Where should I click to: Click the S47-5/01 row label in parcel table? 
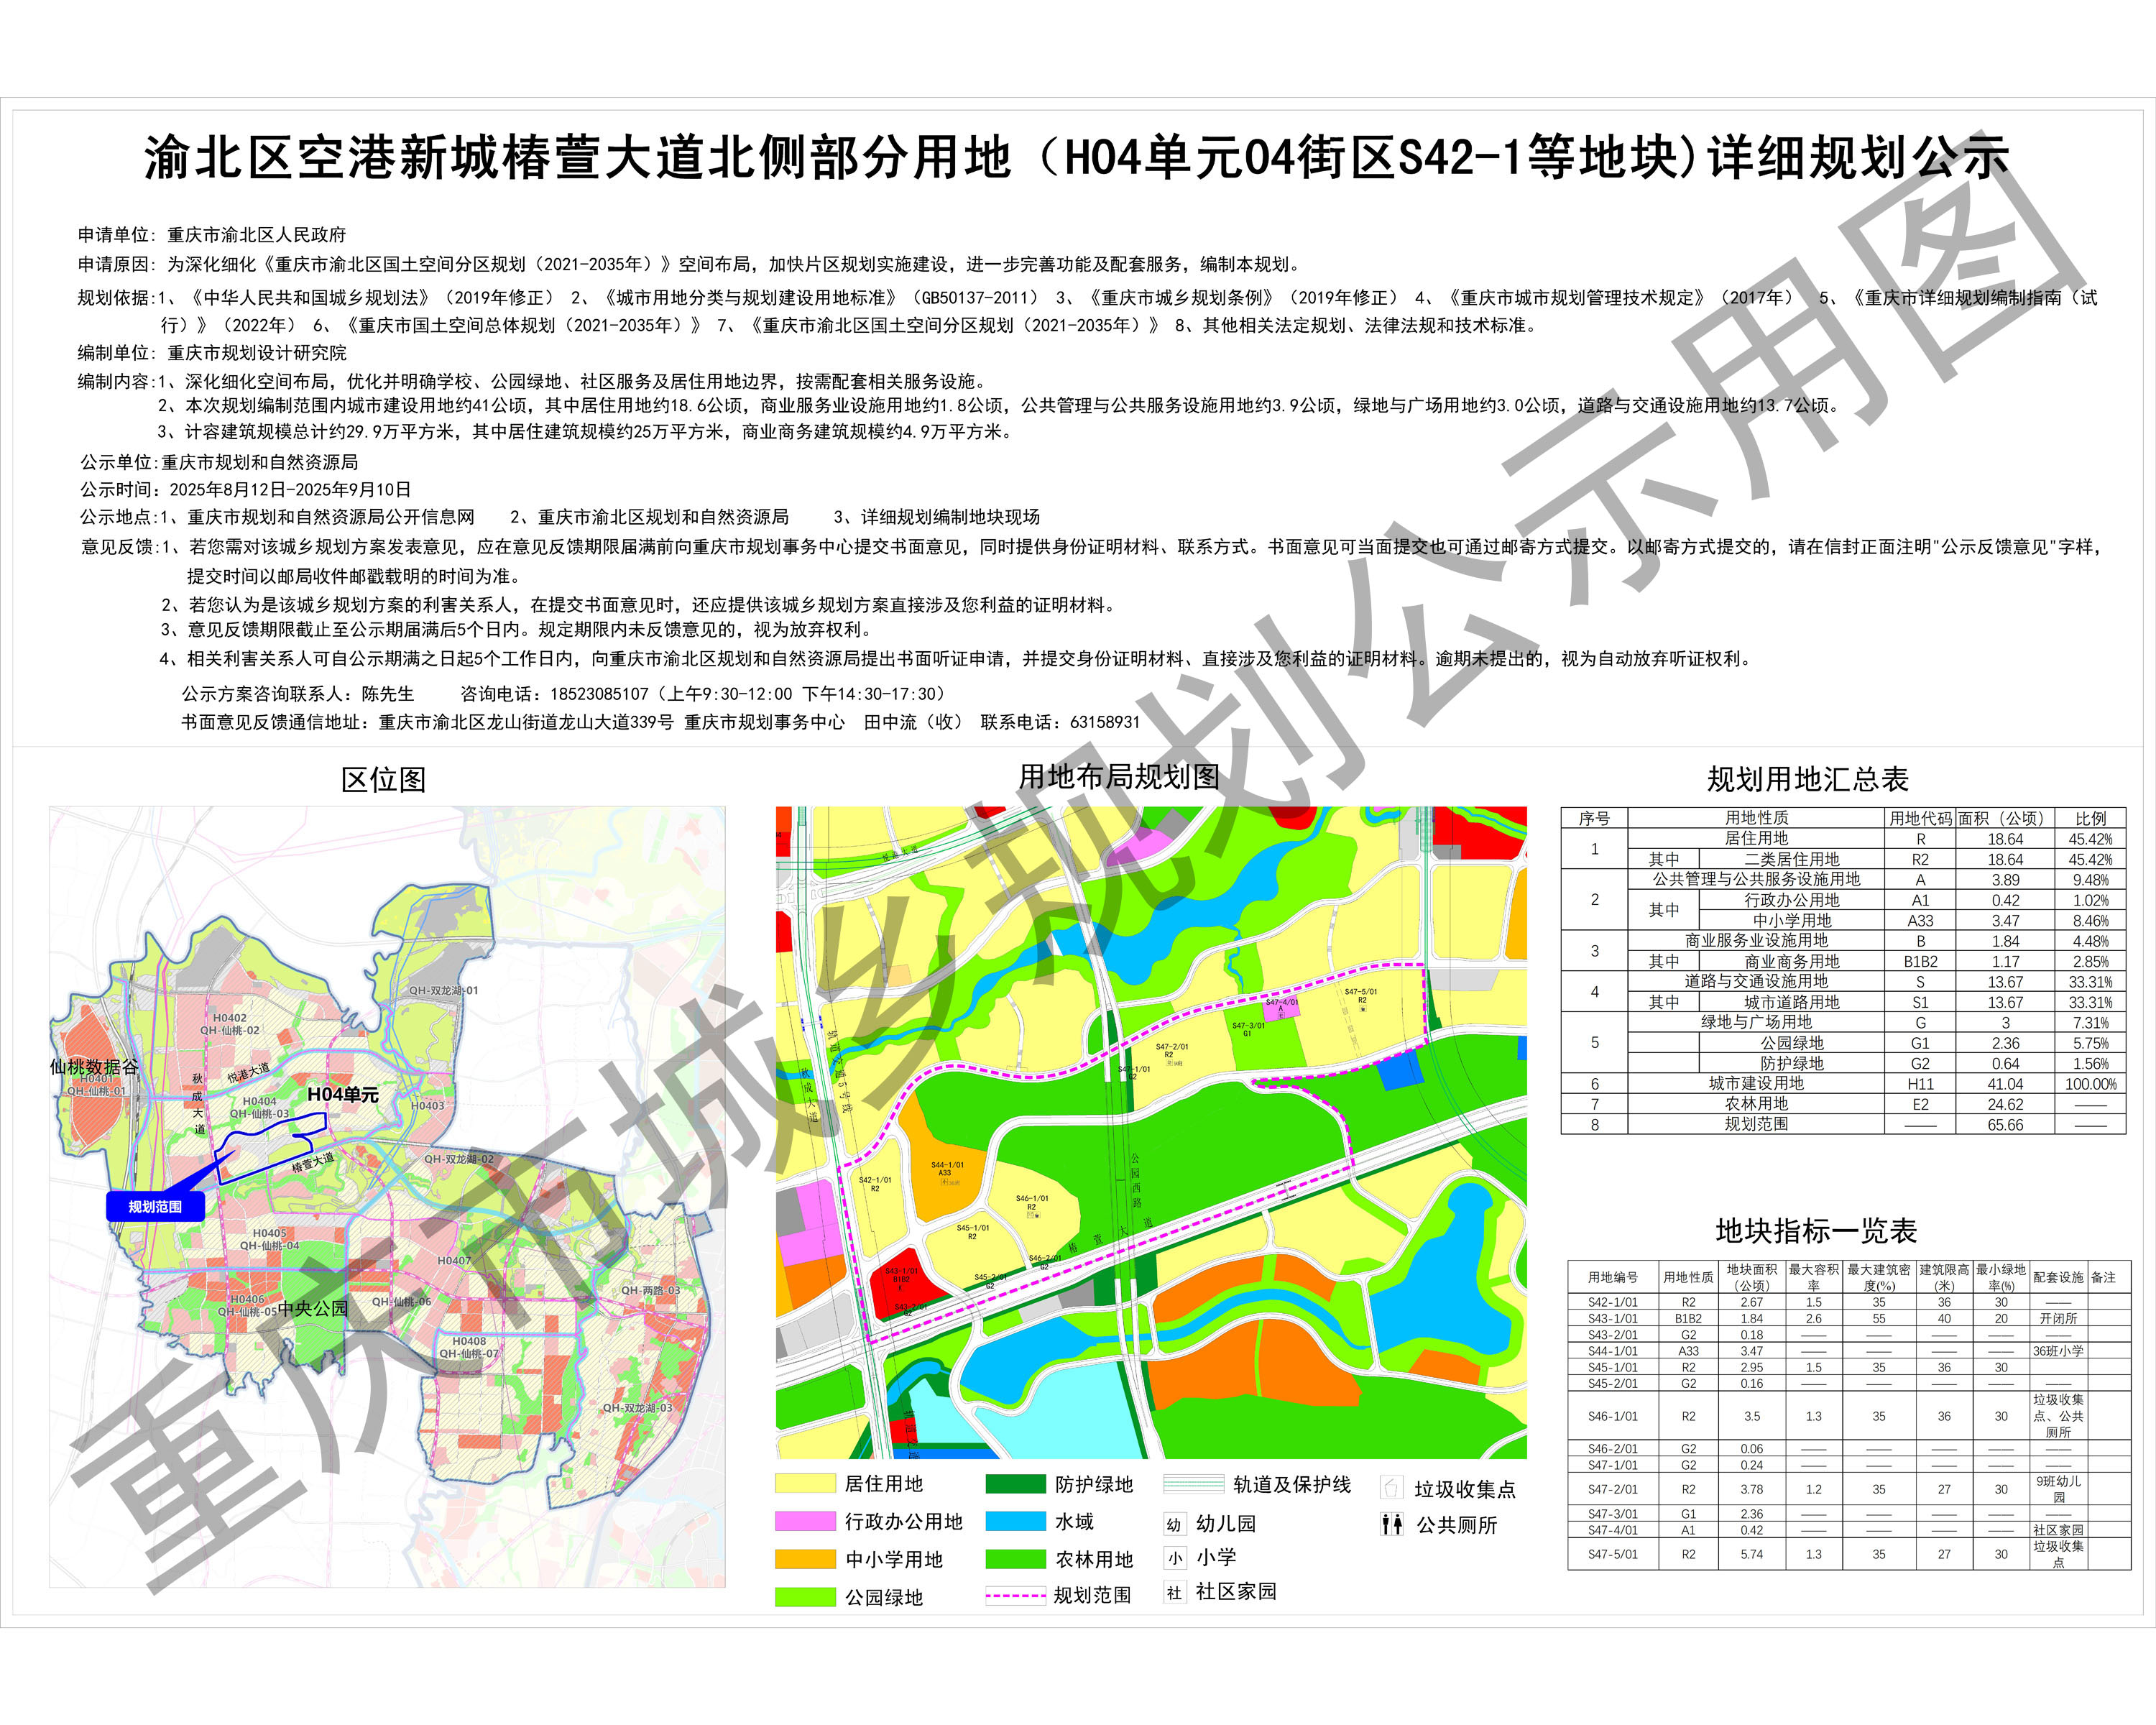click(x=1613, y=1555)
